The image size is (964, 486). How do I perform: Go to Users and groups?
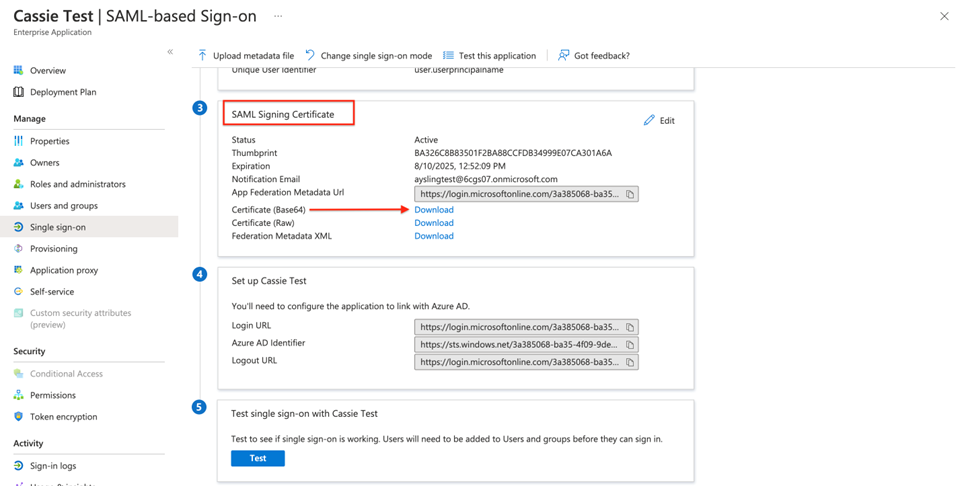click(x=63, y=206)
